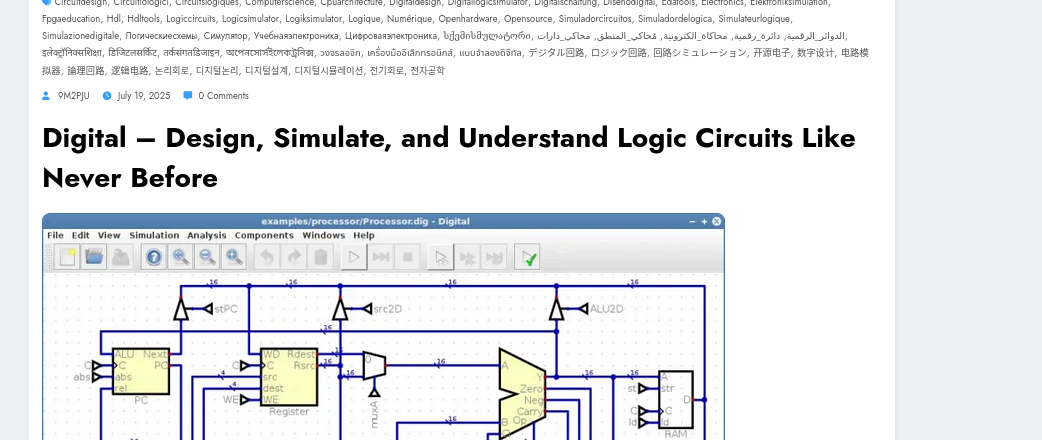Open the 逻辑电路 tag
The image size is (1042, 440).
pos(130,70)
